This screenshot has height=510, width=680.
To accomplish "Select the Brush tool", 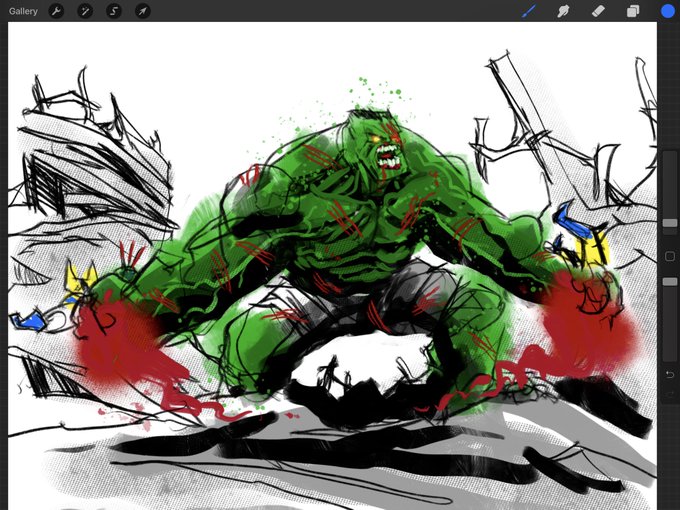I will [529, 11].
